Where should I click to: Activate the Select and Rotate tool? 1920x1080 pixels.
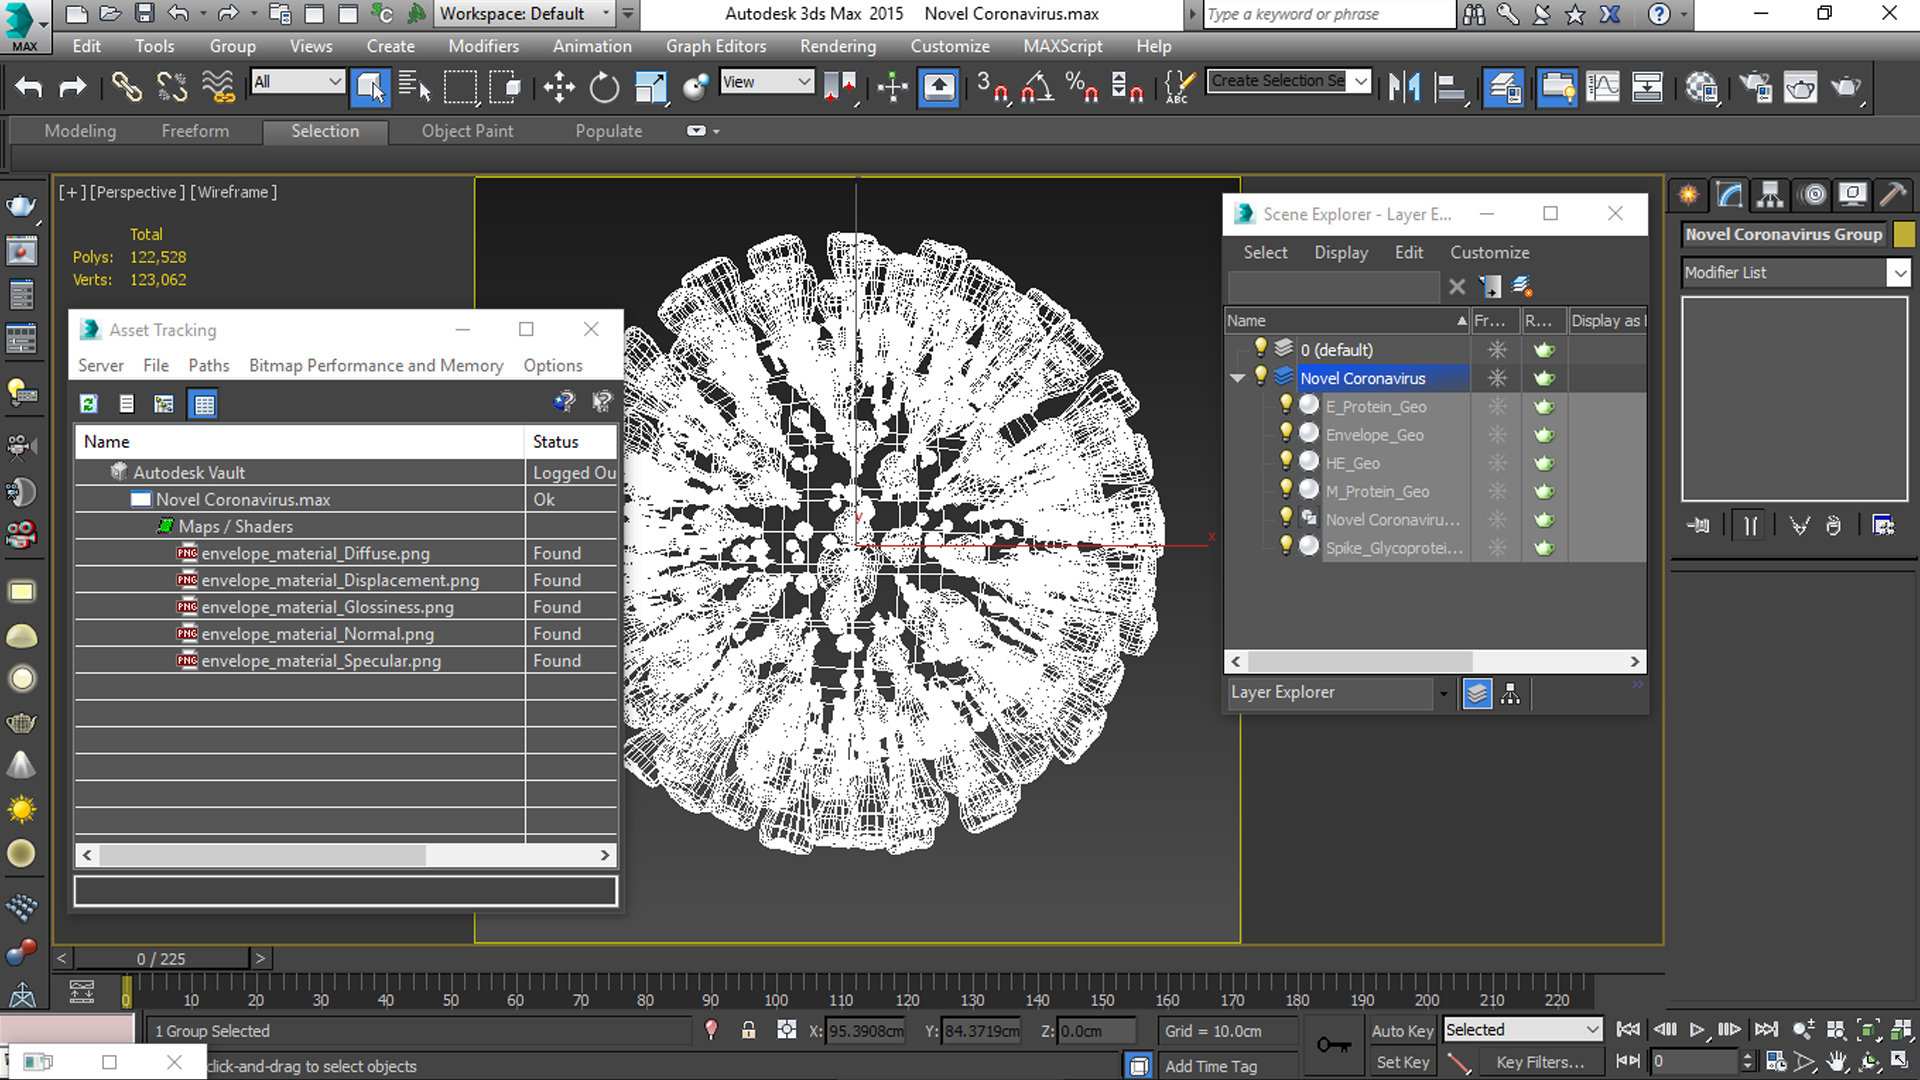point(604,88)
